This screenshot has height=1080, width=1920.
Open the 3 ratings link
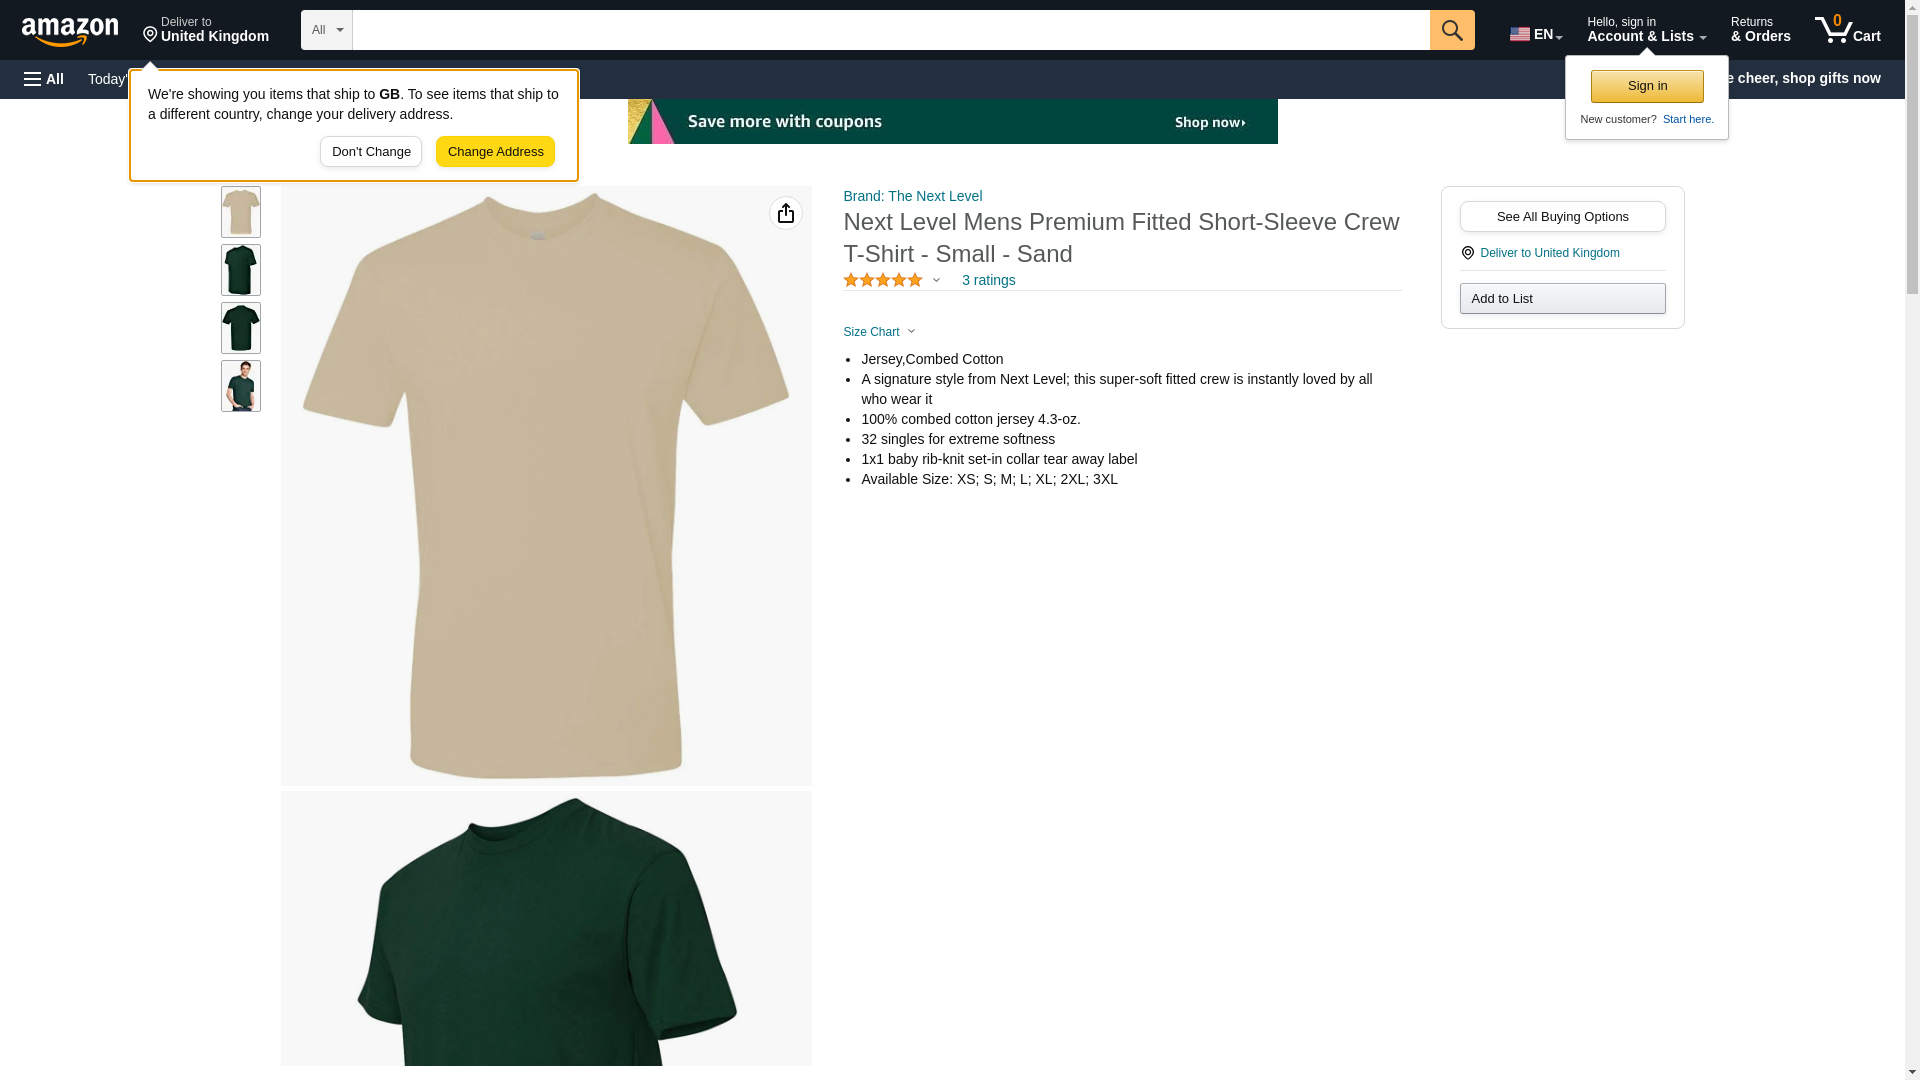pyautogui.click(x=988, y=280)
